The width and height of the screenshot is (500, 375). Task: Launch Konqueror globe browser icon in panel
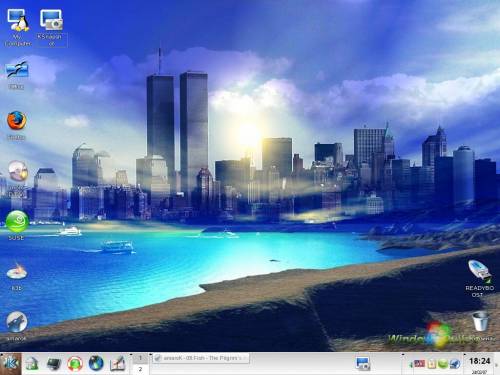point(96,363)
